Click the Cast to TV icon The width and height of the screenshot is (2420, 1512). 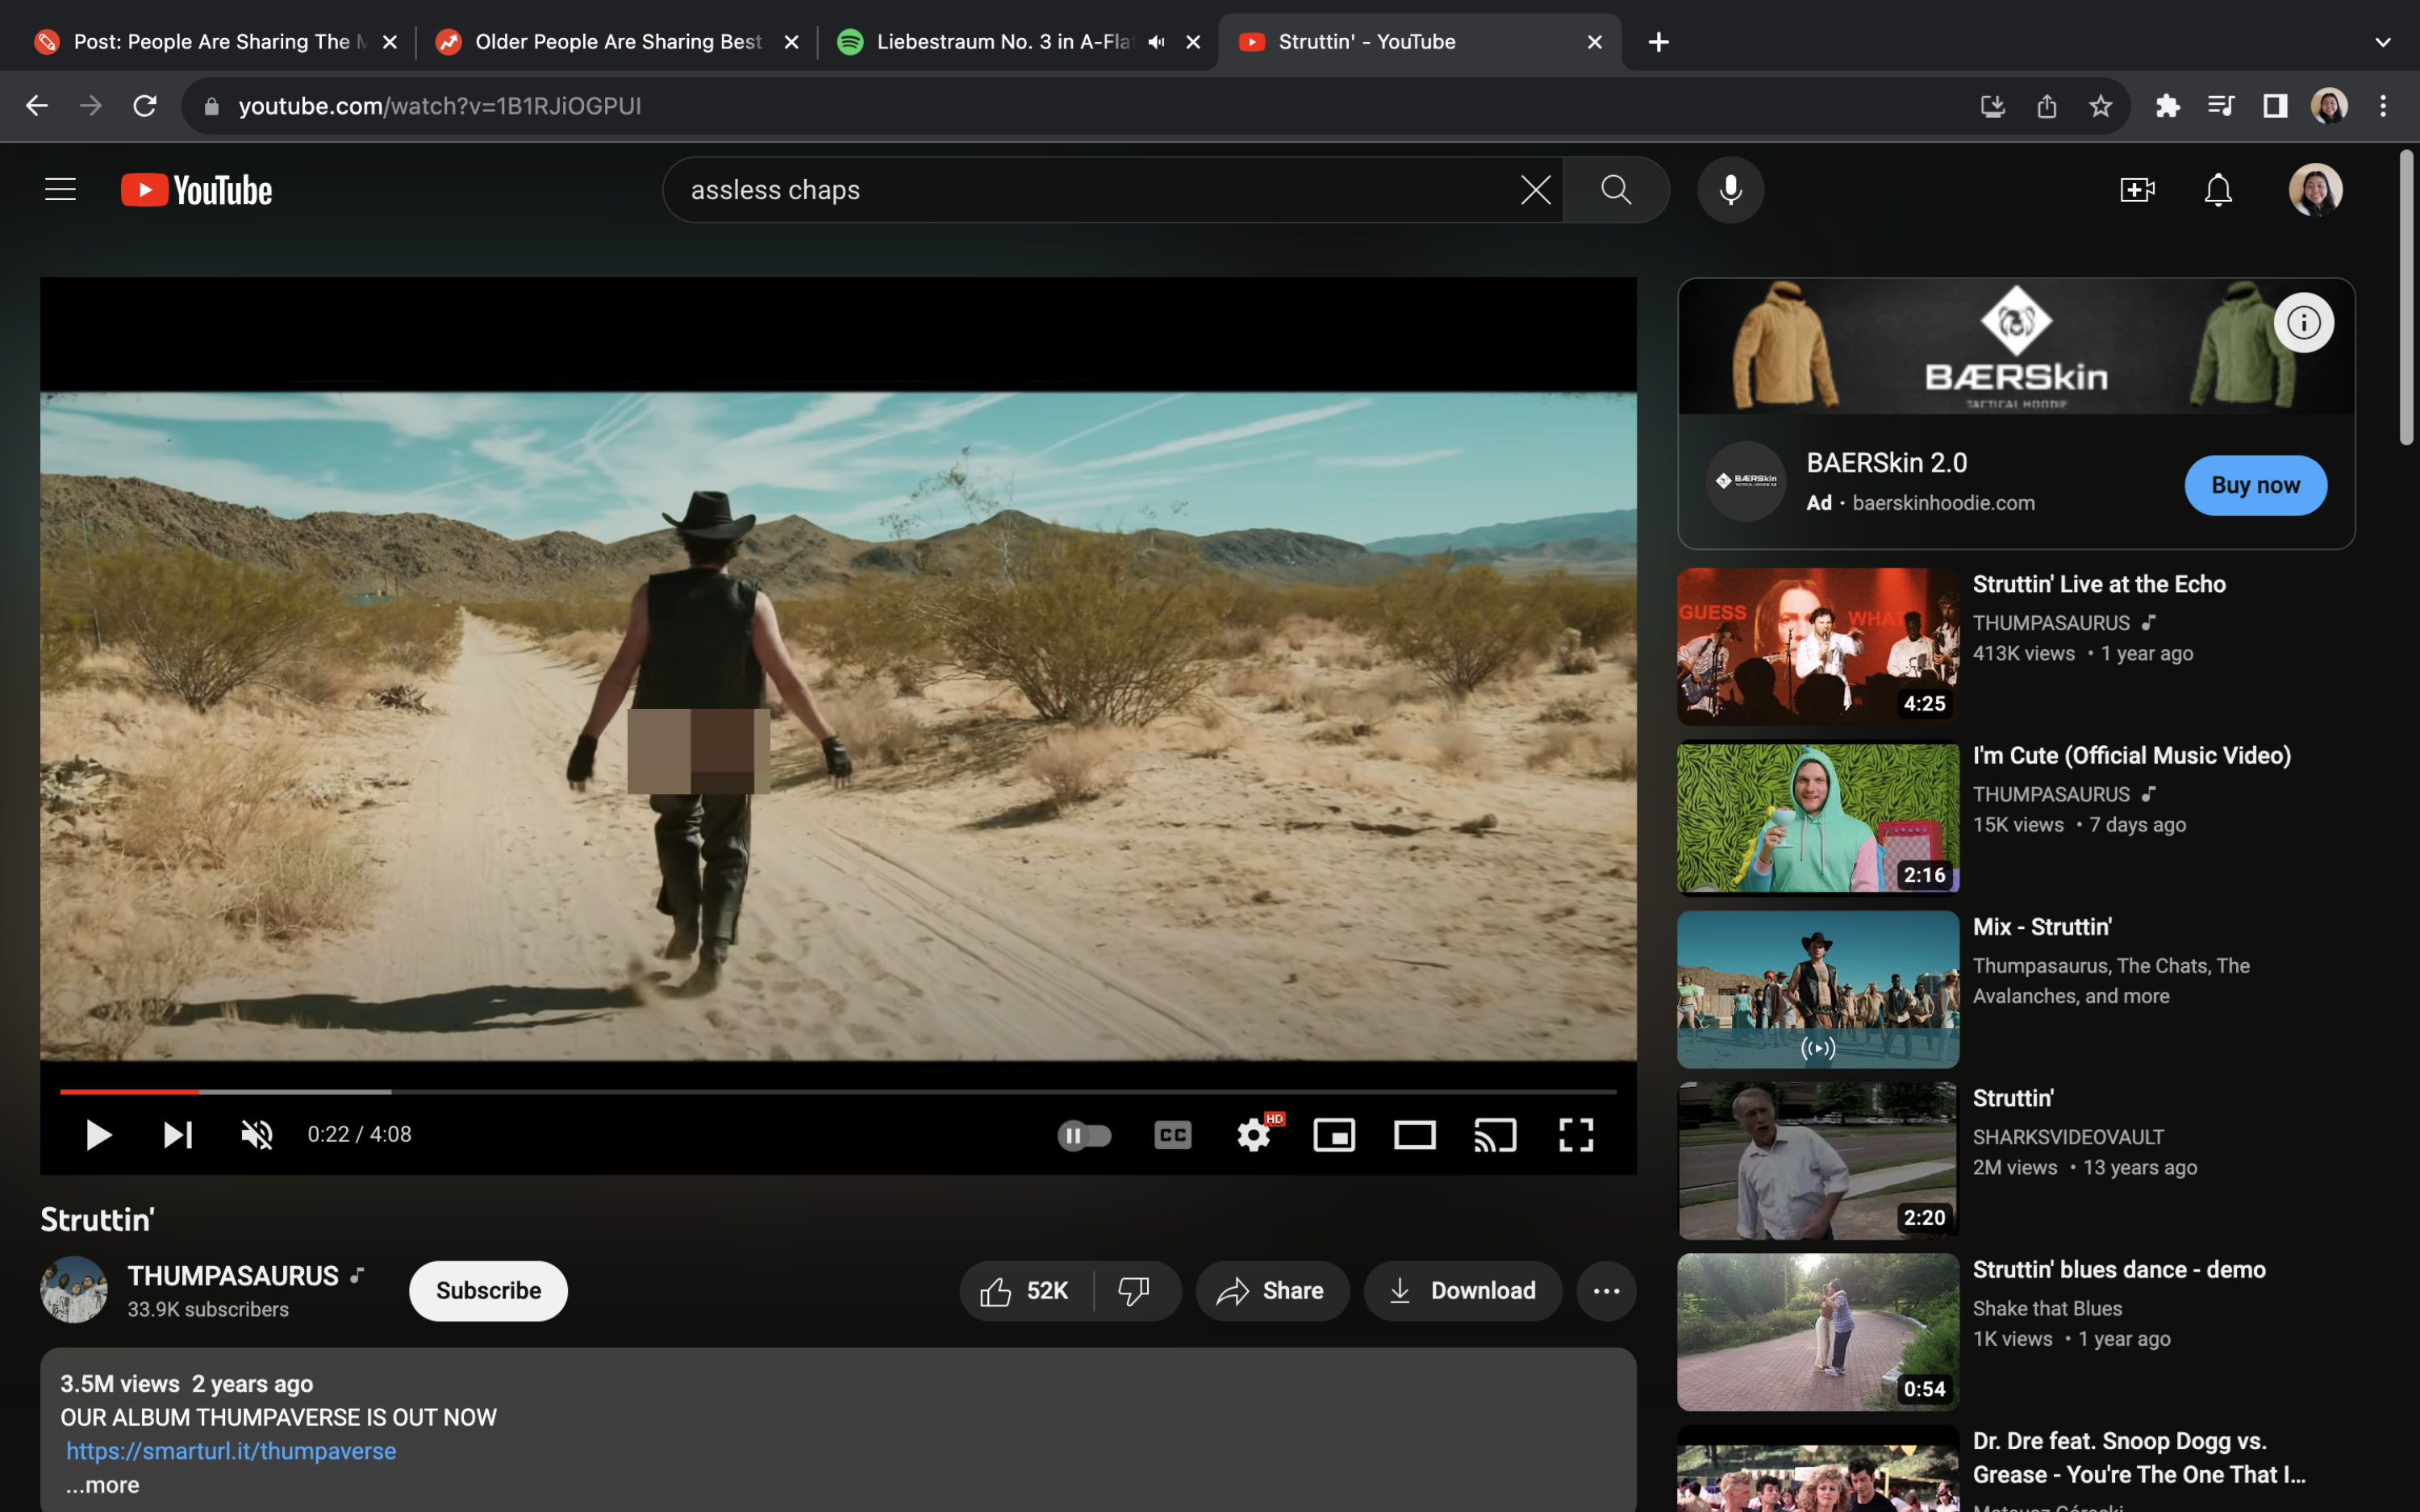point(1495,1135)
